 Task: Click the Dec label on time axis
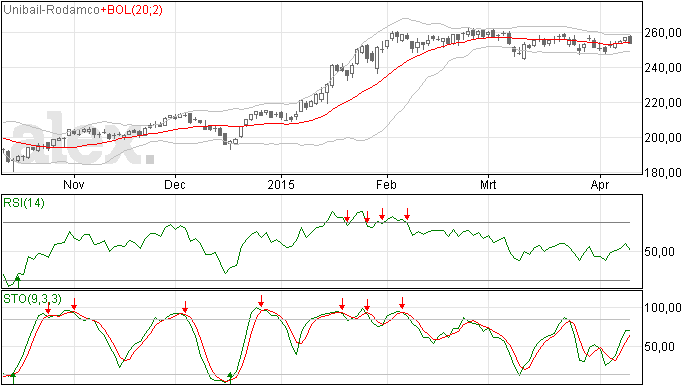point(175,184)
